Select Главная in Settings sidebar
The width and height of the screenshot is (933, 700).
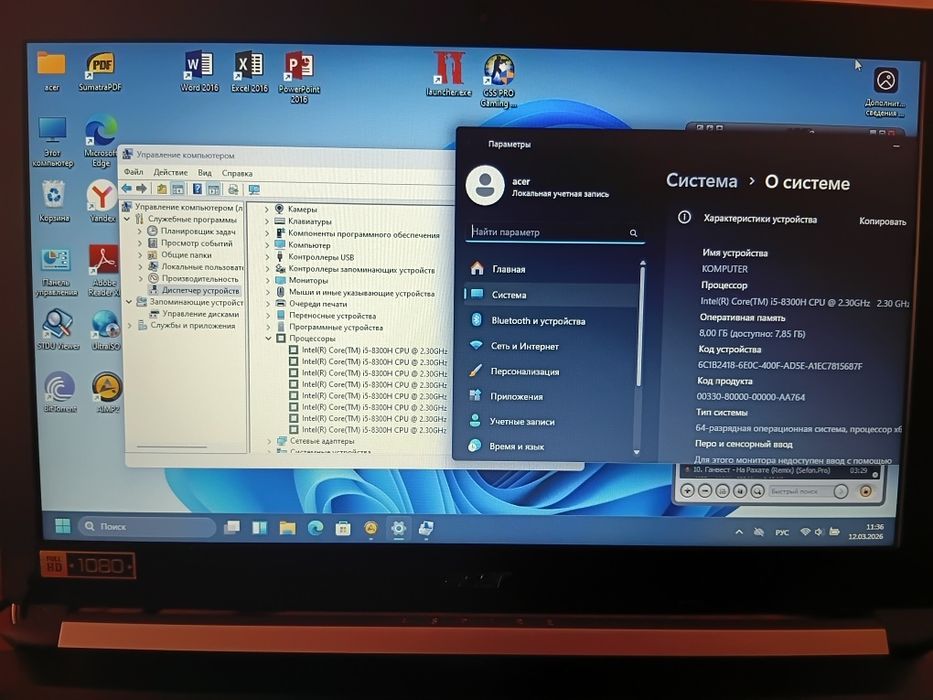[550, 269]
